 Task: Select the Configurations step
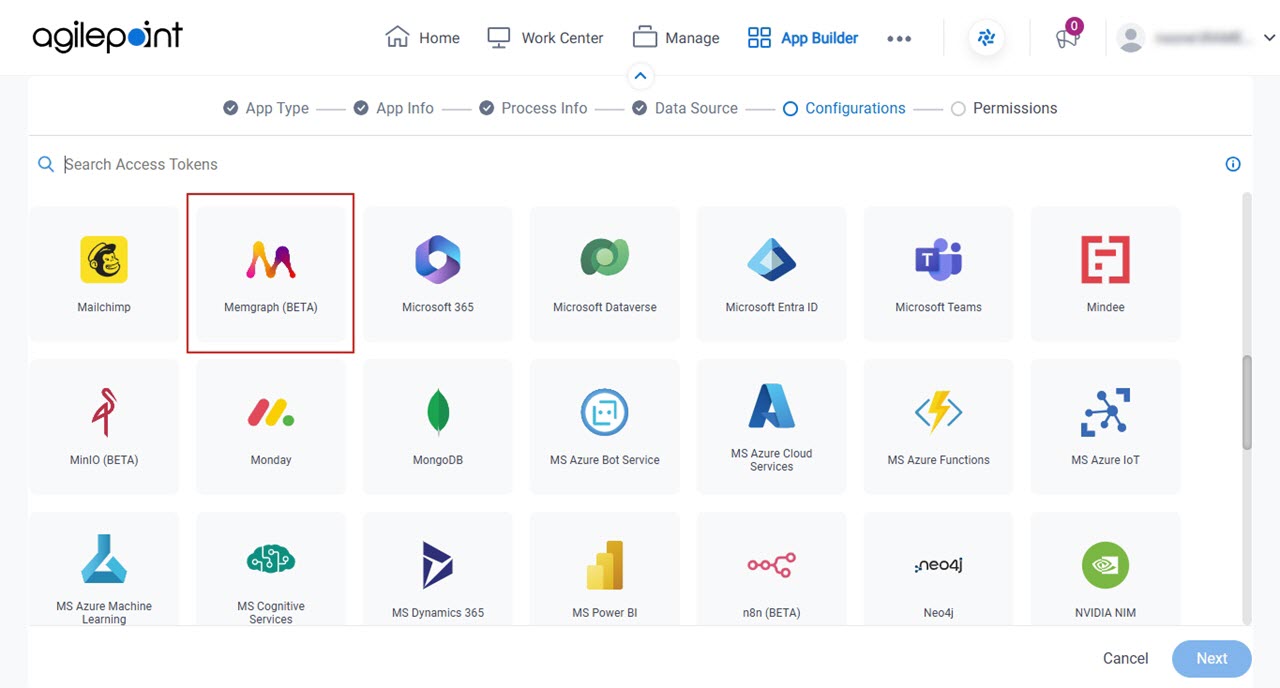tap(844, 108)
